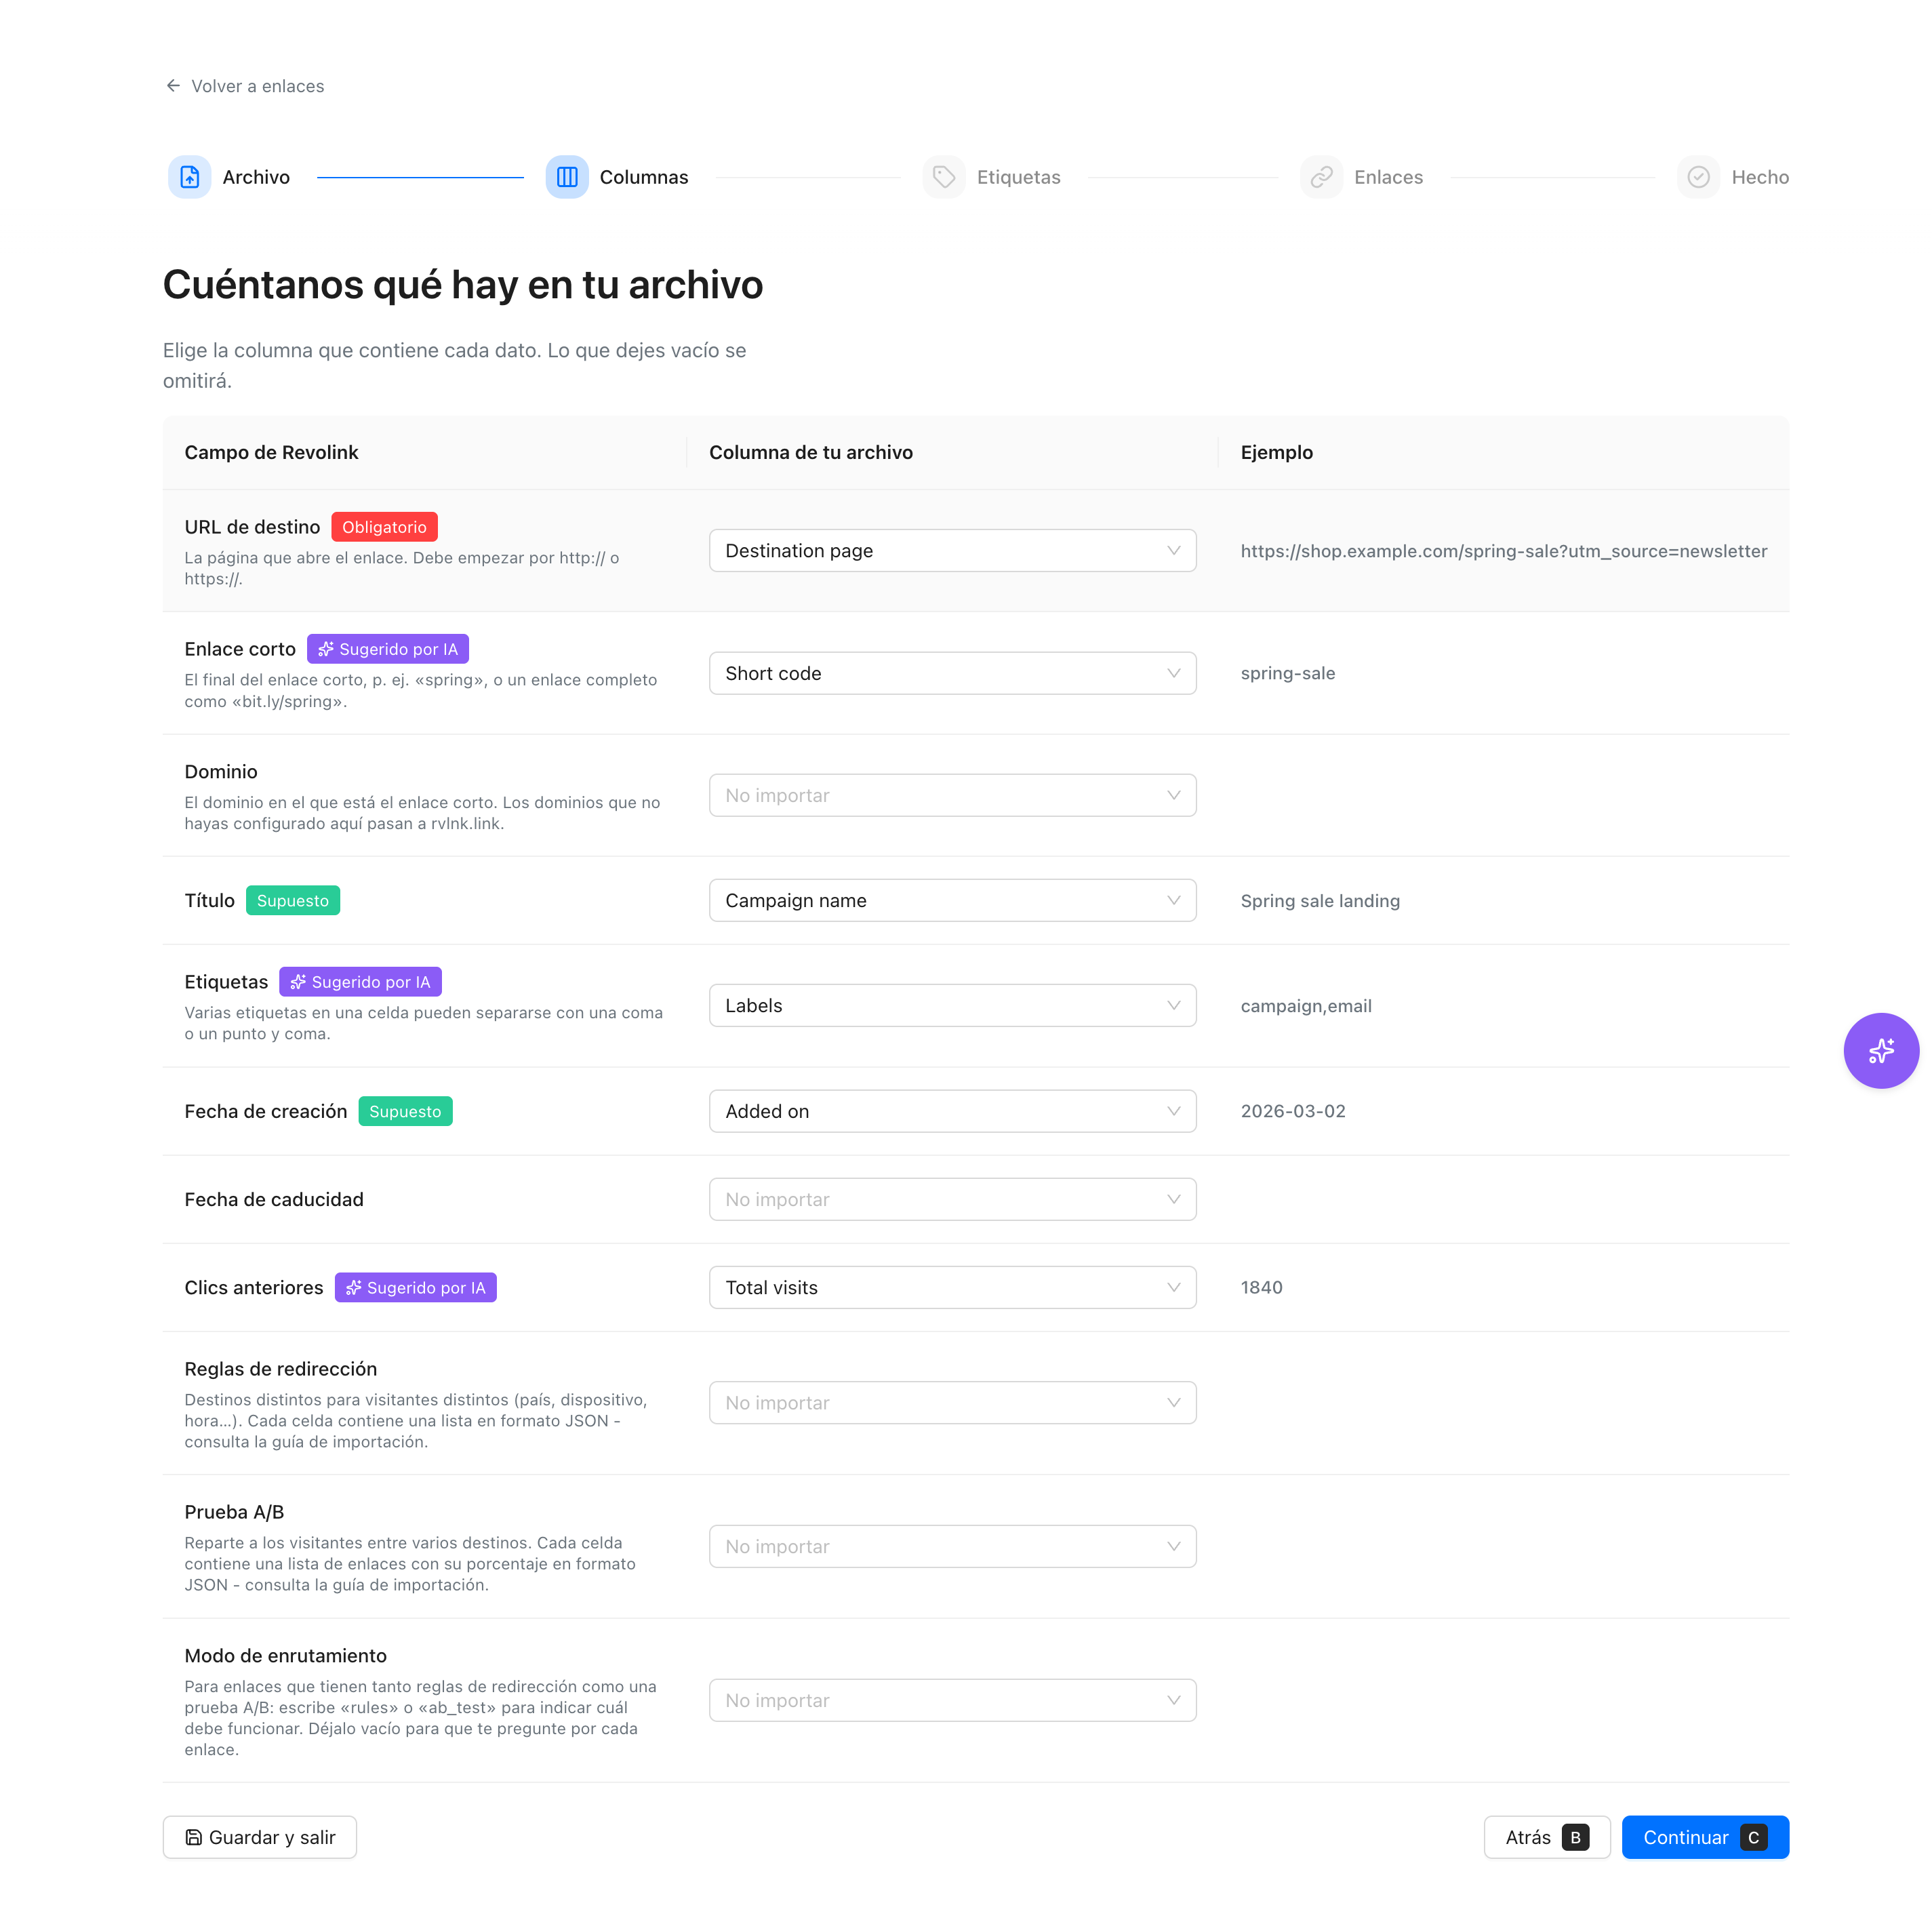1932x1924 pixels.
Task: Expand the Modo de enrutamiento dropdown
Action: 953,1700
